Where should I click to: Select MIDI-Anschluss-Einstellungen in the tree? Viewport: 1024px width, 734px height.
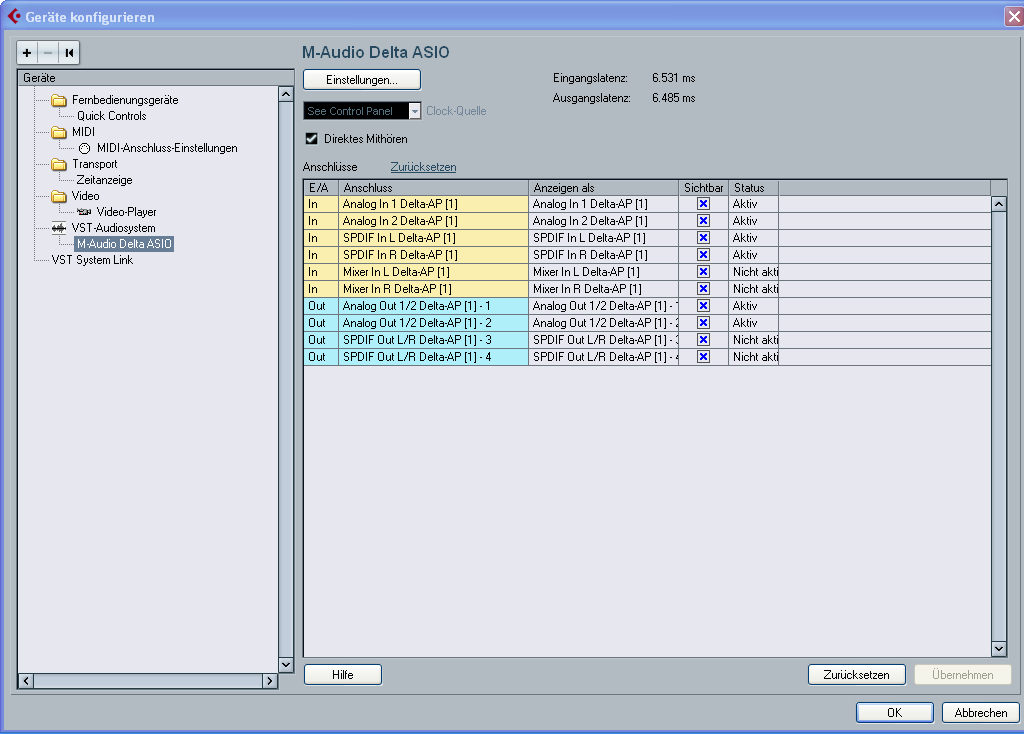pos(167,148)
